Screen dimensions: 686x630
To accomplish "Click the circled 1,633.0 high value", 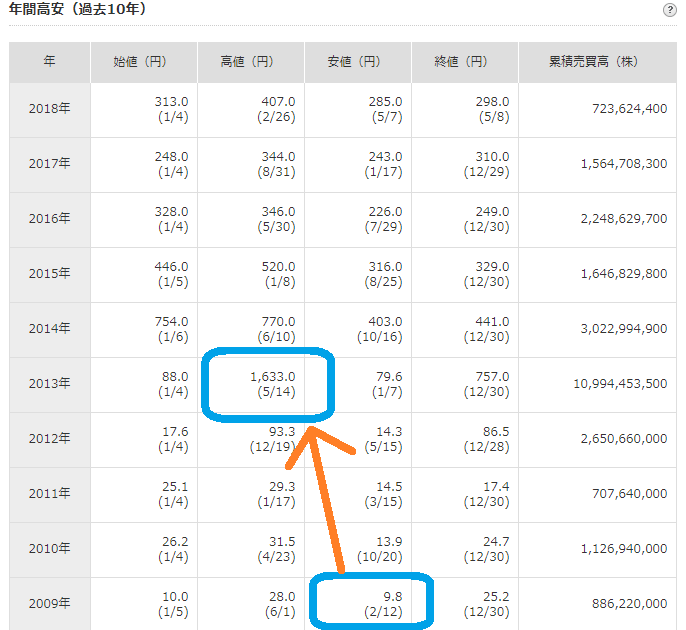I will (x=272, y=377).
